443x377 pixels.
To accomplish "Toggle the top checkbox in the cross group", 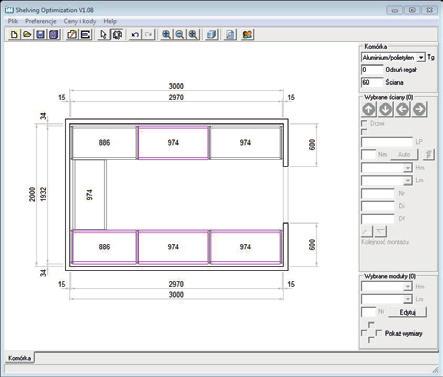I will [x=371, y=325].
